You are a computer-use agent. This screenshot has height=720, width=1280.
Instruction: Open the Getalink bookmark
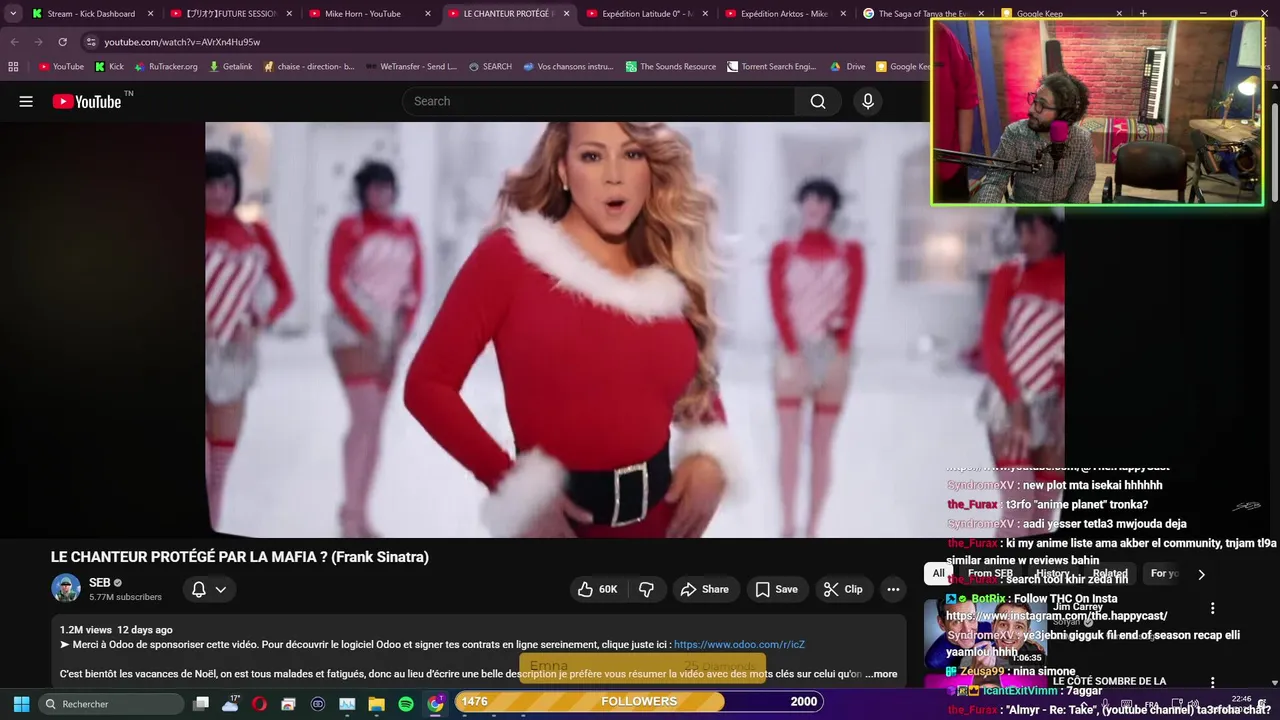tap(231, 67)
